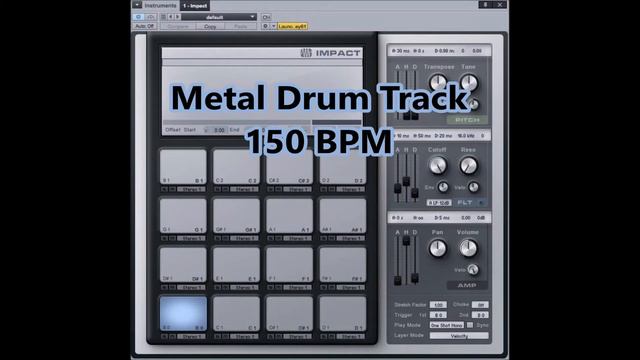This screenshot has width=640, height=360.
Task: Open the Layer Mode Velocity dropdown
Action: [x=459, y=336]
